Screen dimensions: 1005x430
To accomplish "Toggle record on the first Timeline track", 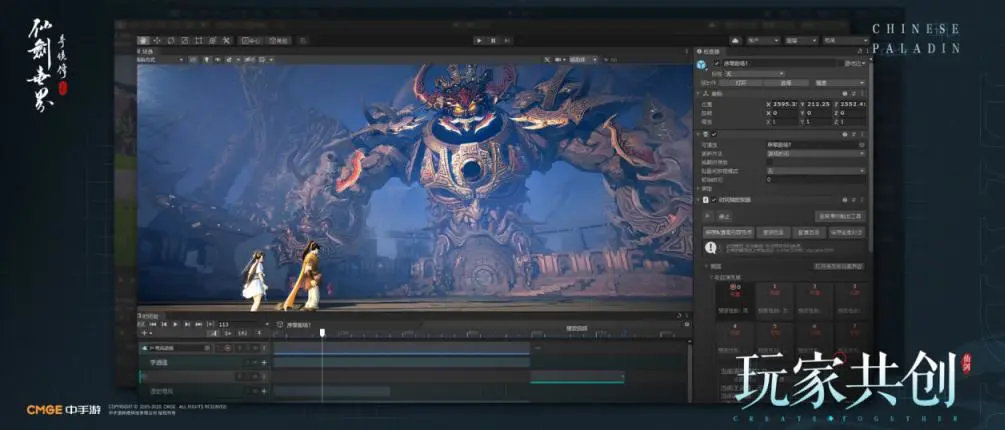I will tap(228, 348).
